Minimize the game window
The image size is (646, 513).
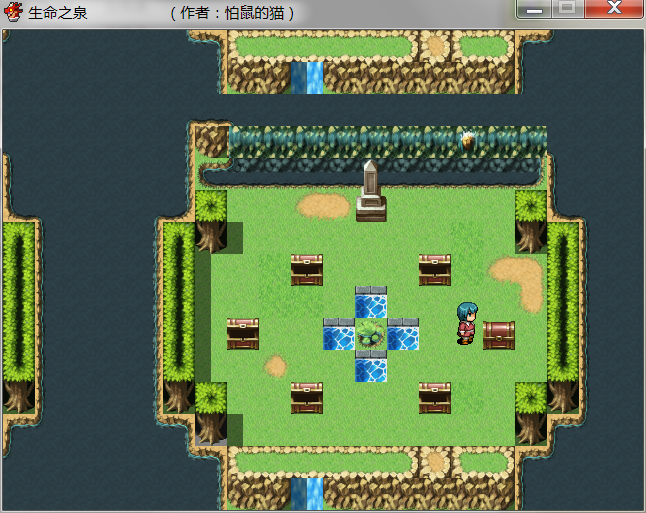click(x=534, y=9)
